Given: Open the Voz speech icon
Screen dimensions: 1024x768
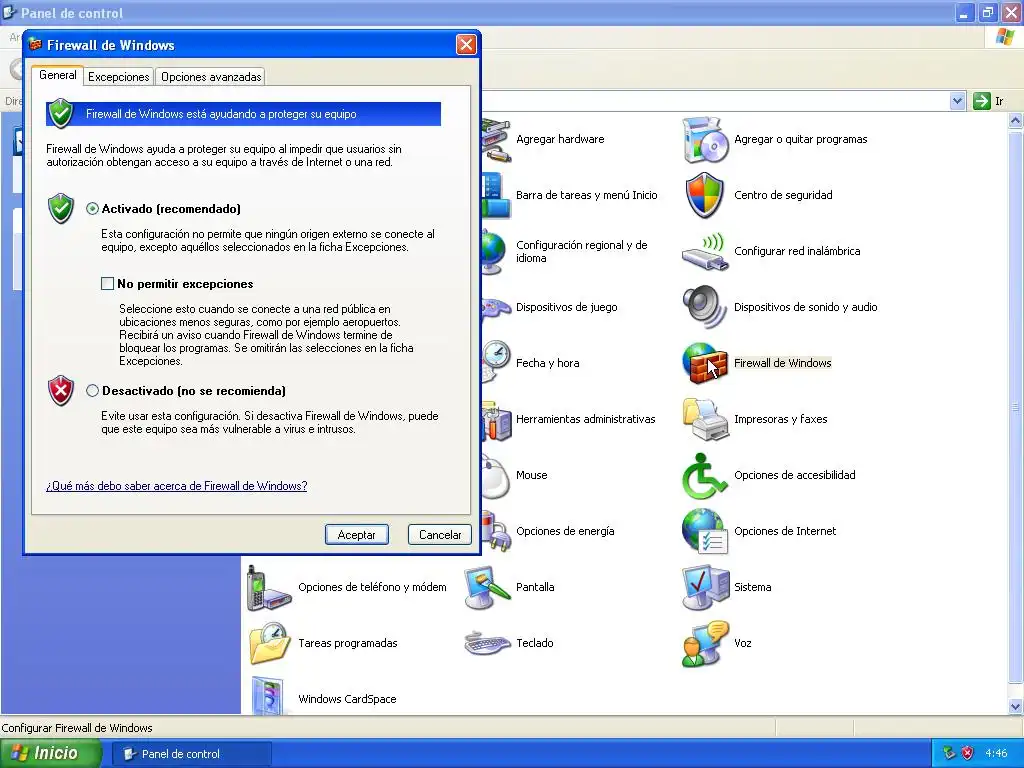Looking at the screenshot, I should [x=705, y=643].
